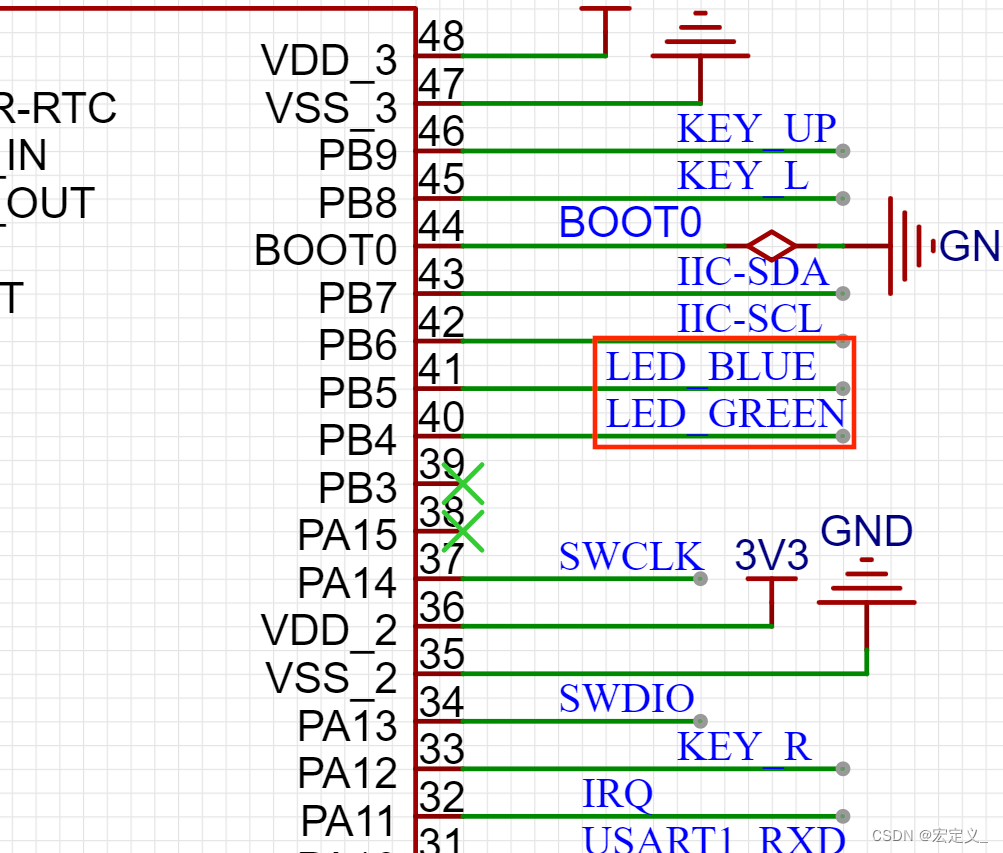Click the IRQ net label on pin 32
Screen dimensions: 1003x853
click(x=617, y=793)
